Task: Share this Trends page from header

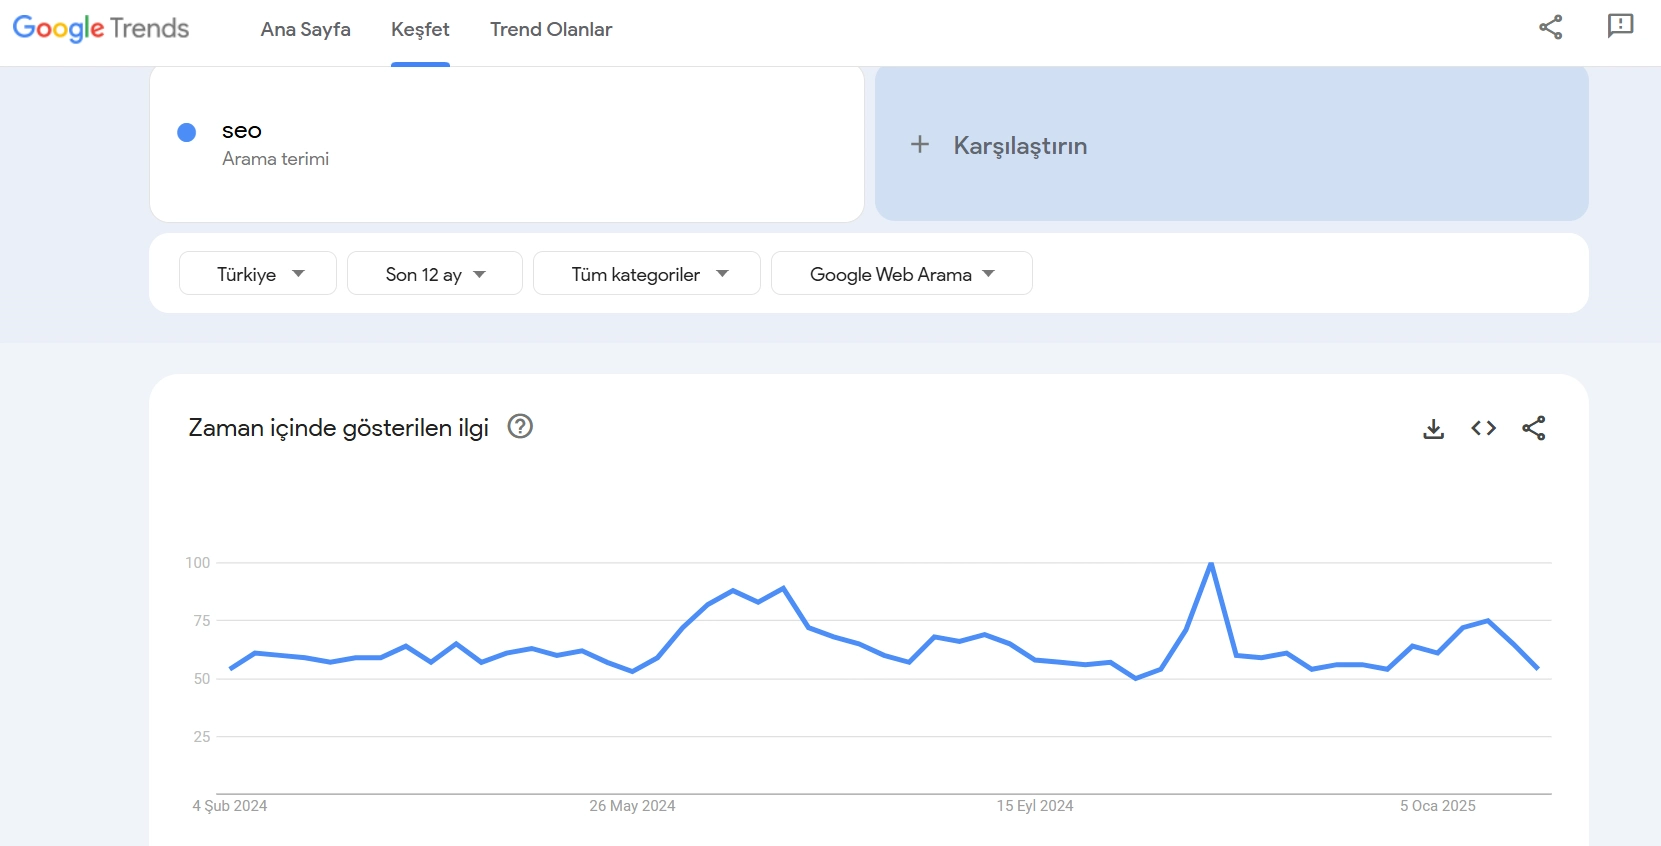Action: coord(1550,27)
